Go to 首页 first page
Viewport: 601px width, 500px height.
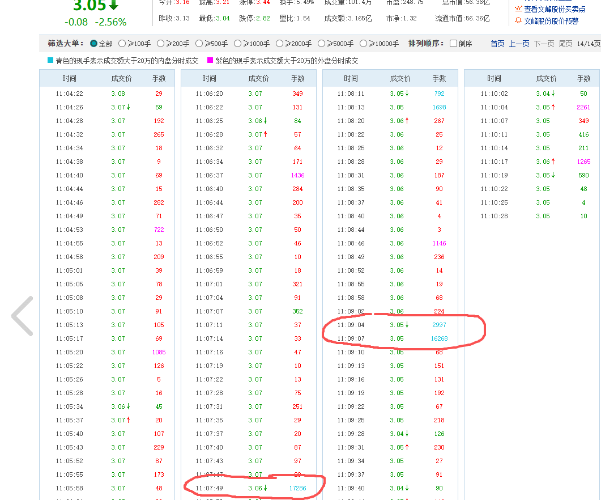[497, 44]
